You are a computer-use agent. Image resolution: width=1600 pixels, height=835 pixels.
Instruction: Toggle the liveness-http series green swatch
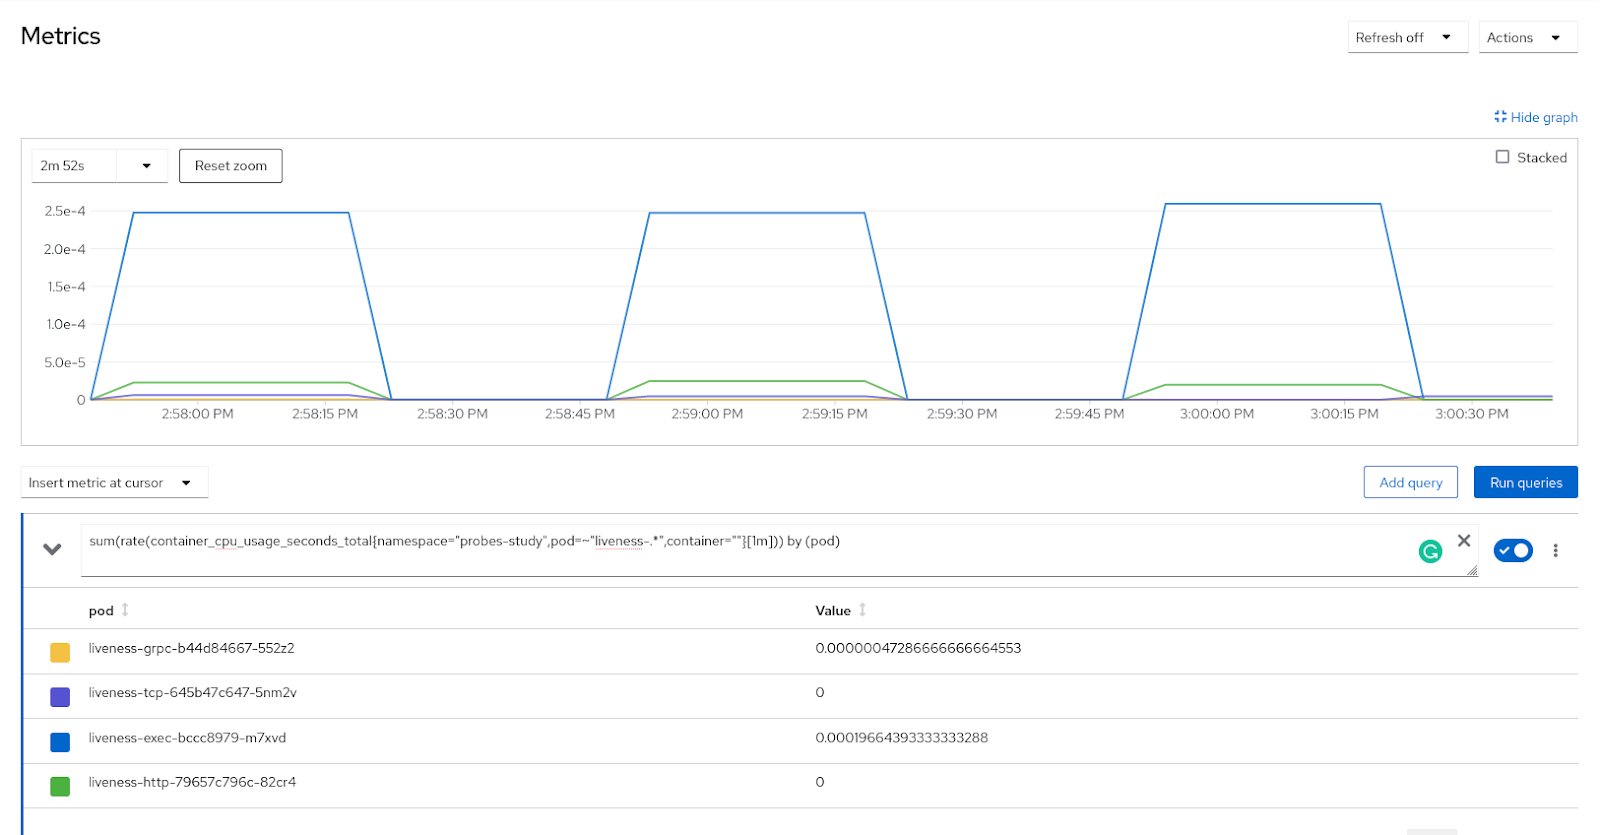pos(60,787)
